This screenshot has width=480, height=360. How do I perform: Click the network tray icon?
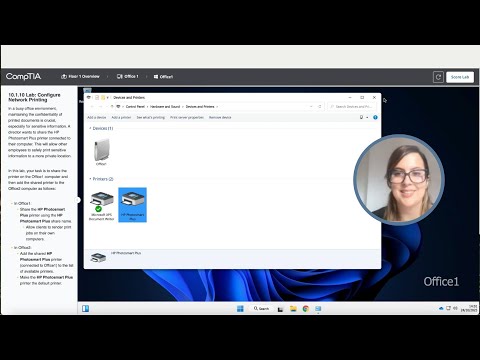pyautogui.click(x=448, y=308)
